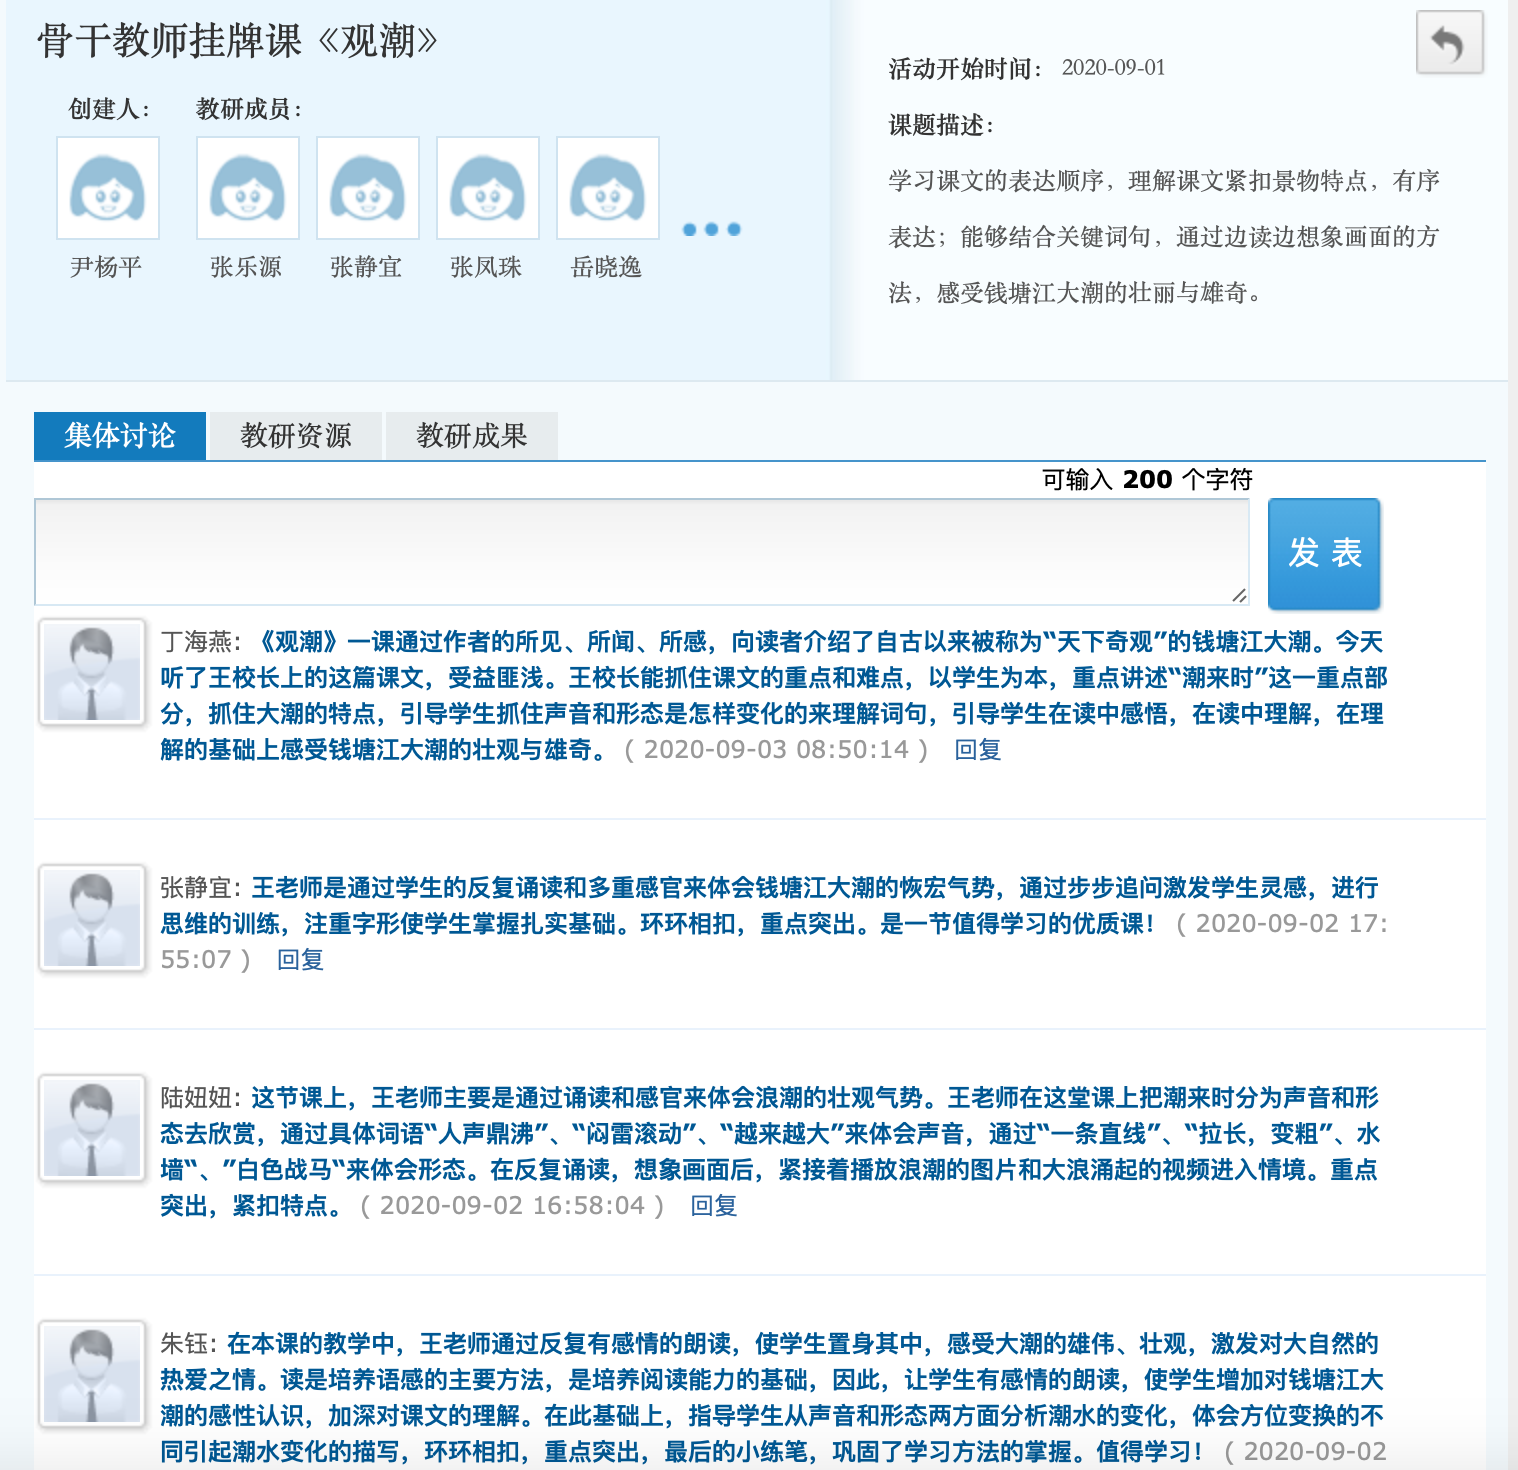The height and width of the screenshot is (1470, 1518).
Task: Open creator 尹杨平's avatar
Action: [108, 188]
